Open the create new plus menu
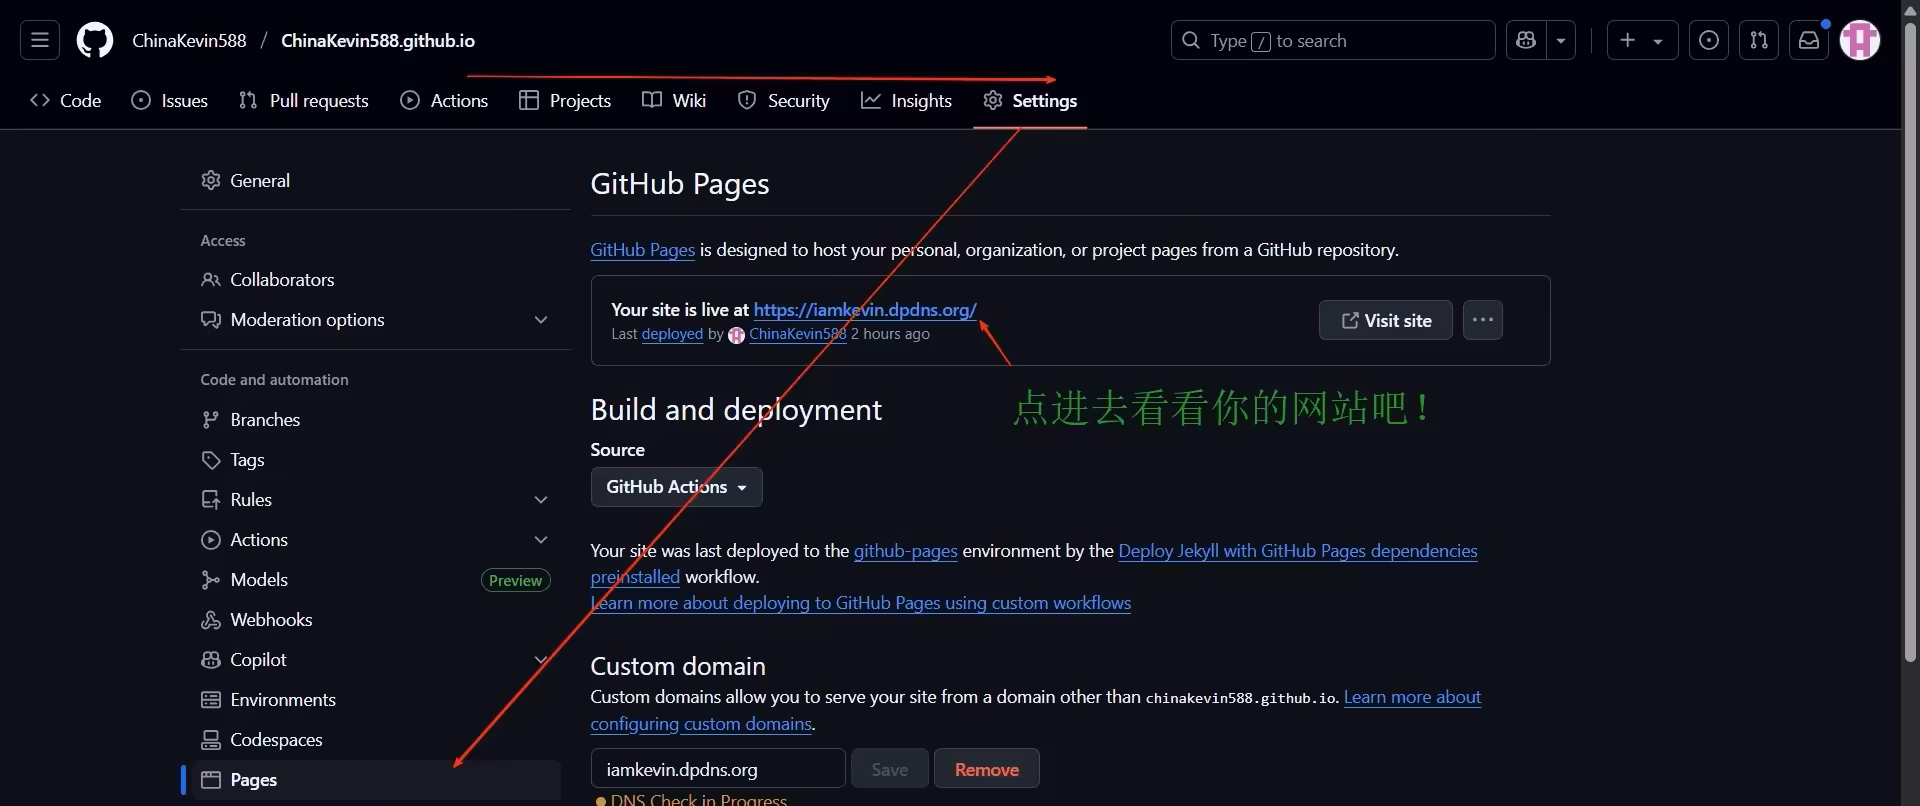 1642,41
